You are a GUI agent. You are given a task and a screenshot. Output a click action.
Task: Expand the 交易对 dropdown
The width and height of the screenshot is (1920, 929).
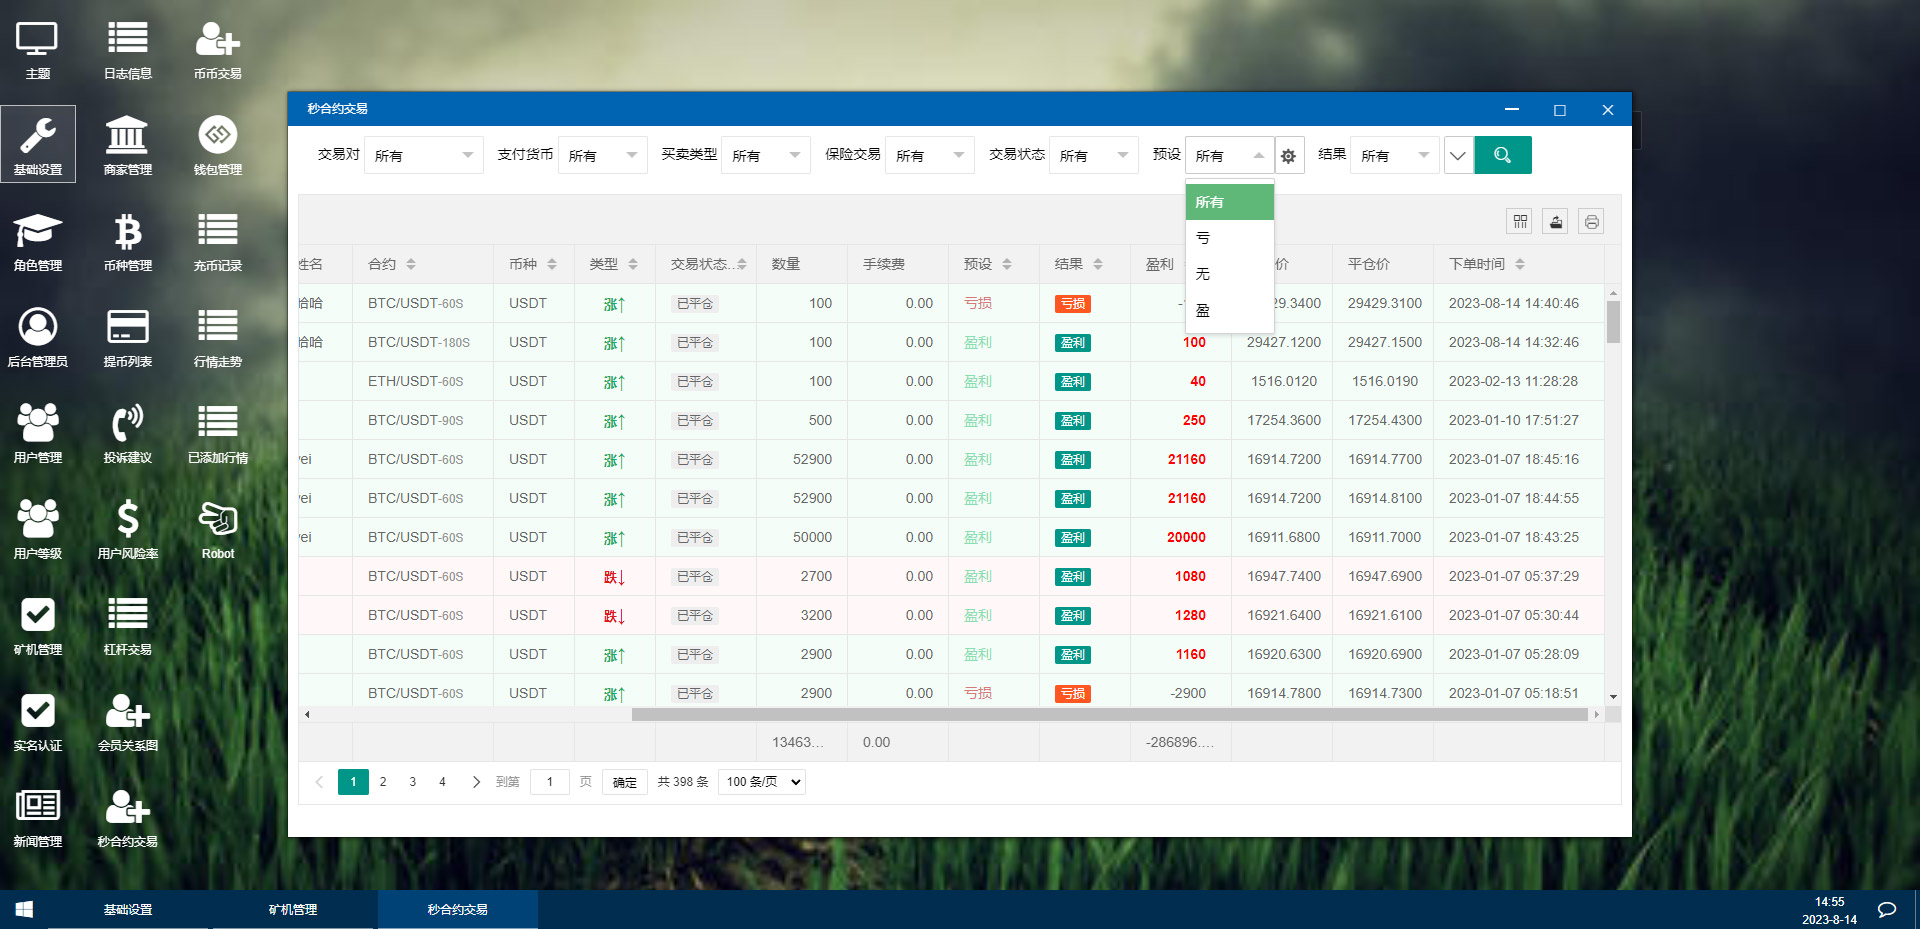(423, 155)
